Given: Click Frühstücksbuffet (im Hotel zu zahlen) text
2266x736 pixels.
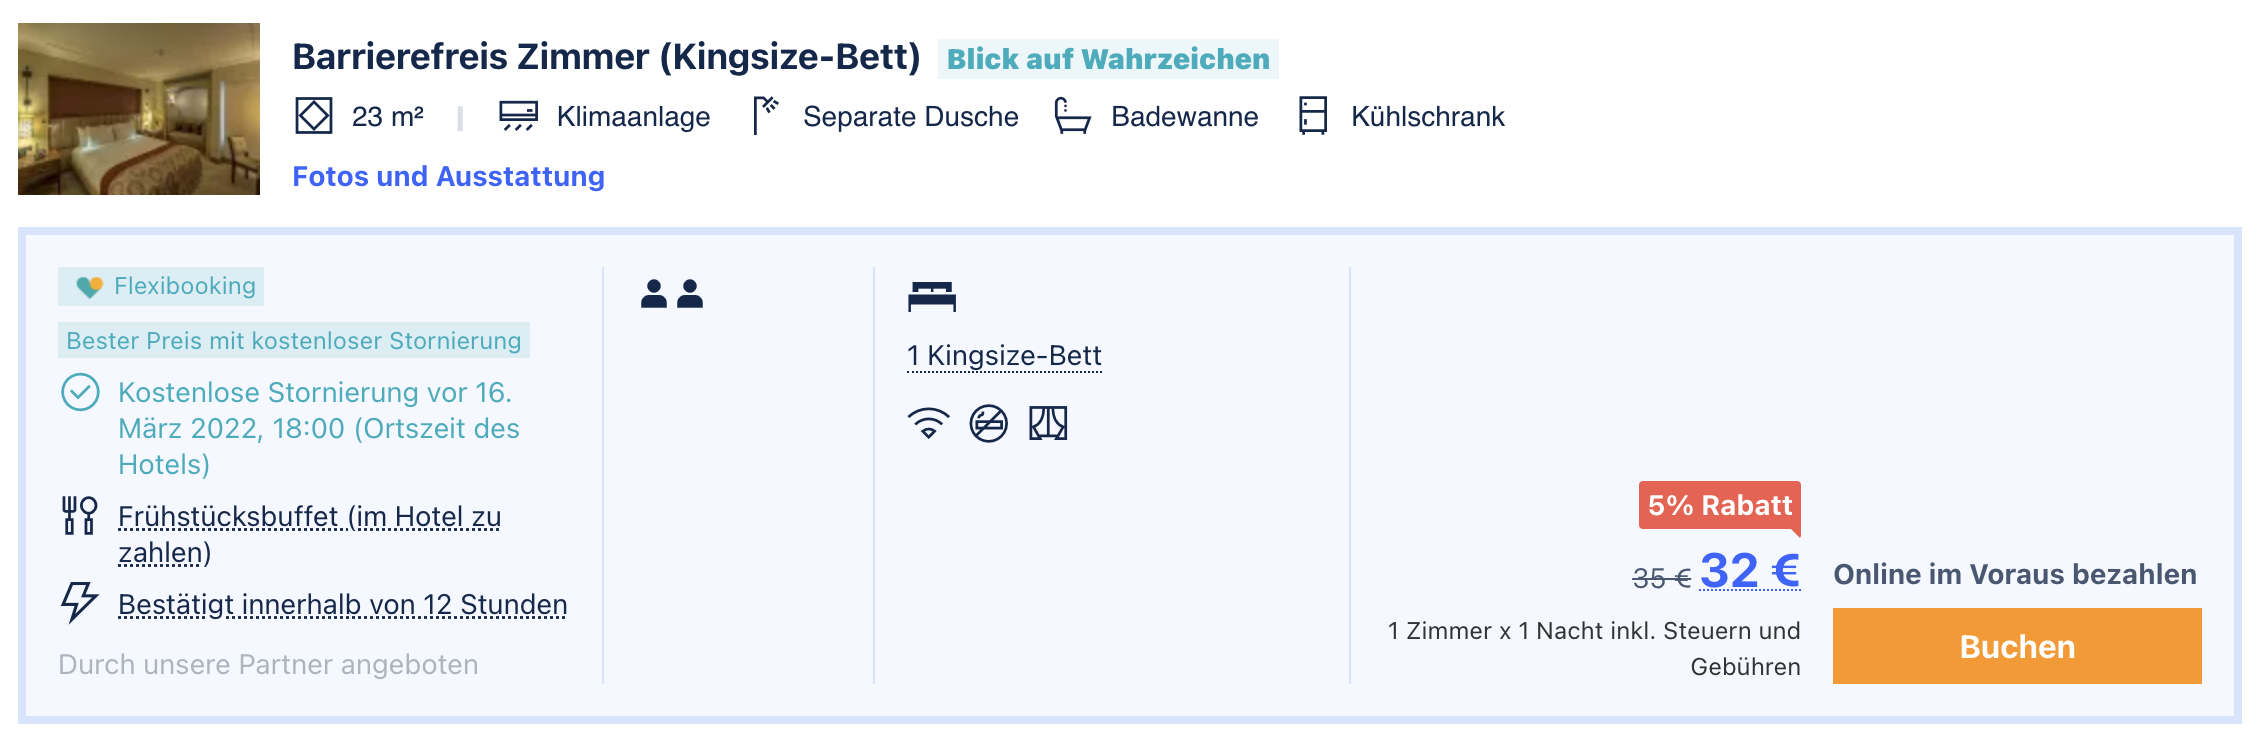Looking at the screenshot, I should [309, 534].
